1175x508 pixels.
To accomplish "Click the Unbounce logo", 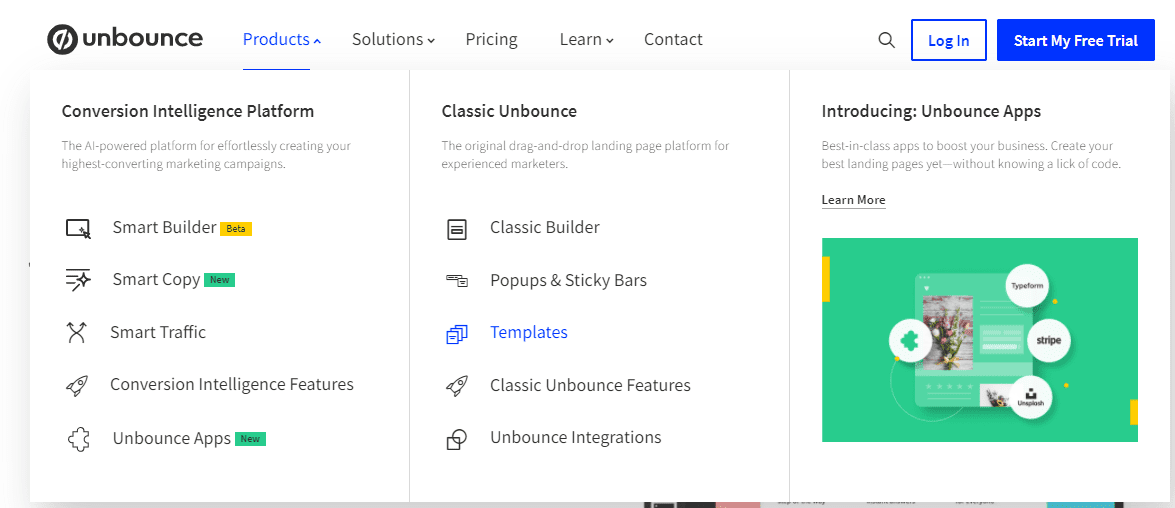I will coord(124,39).
